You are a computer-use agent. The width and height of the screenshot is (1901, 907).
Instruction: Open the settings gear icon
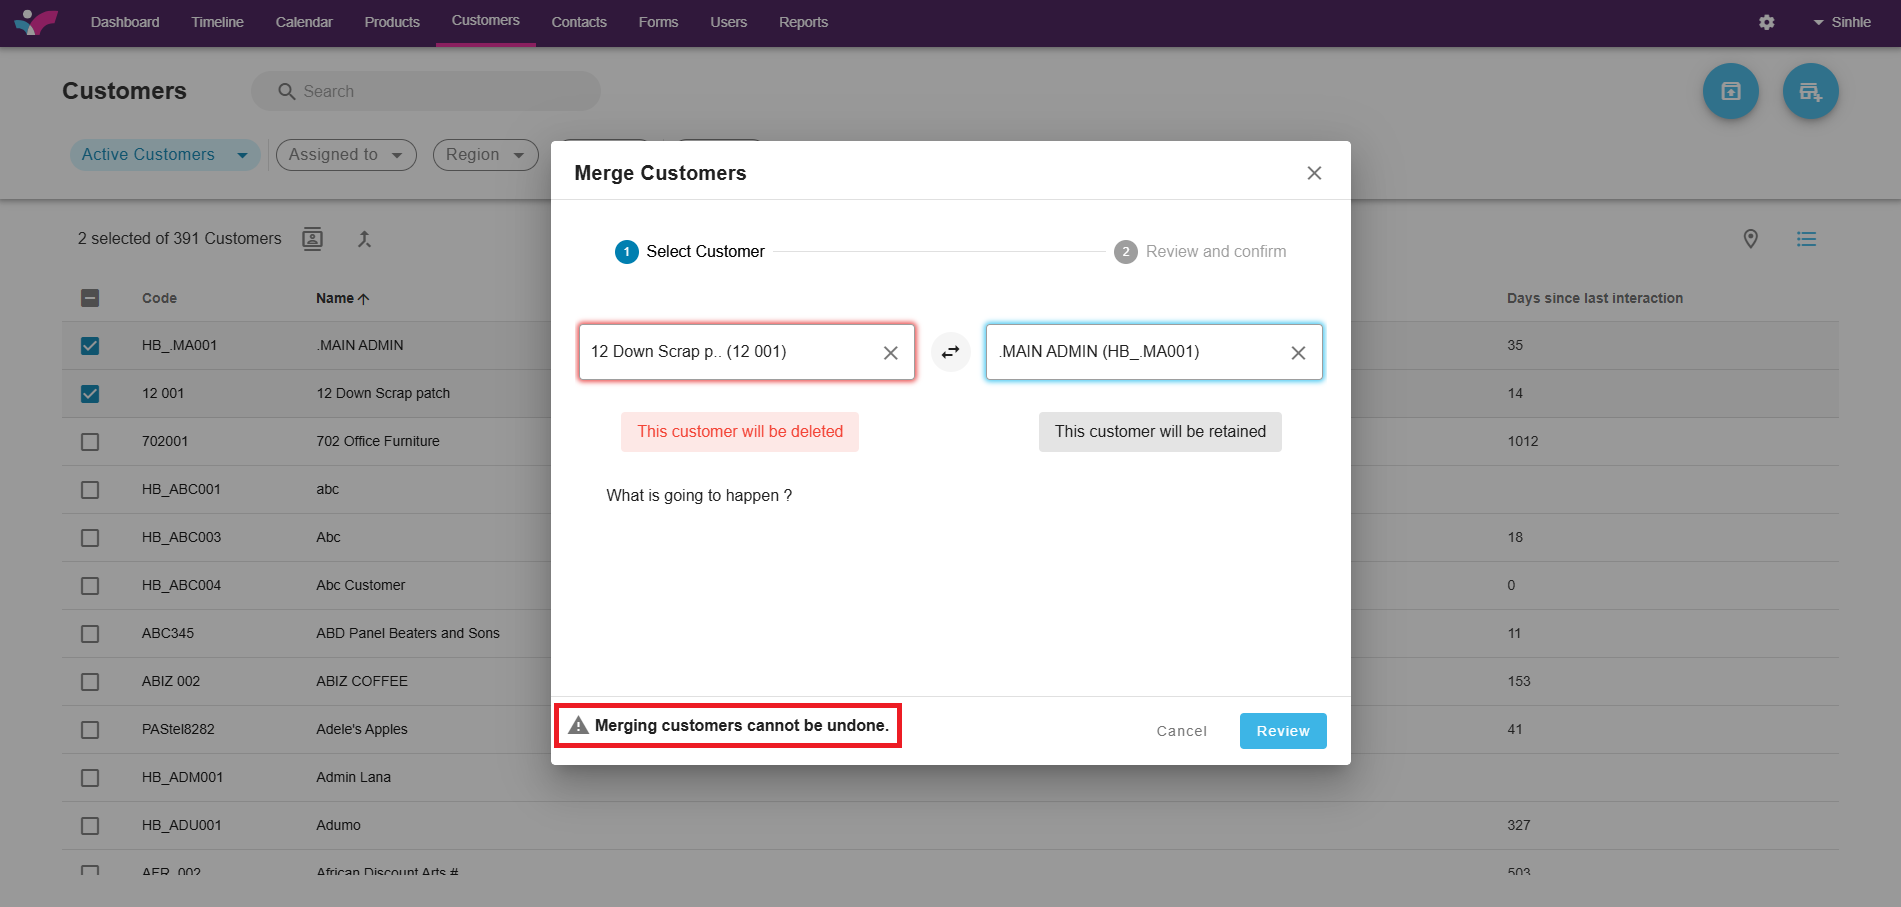pos(1767,22)
